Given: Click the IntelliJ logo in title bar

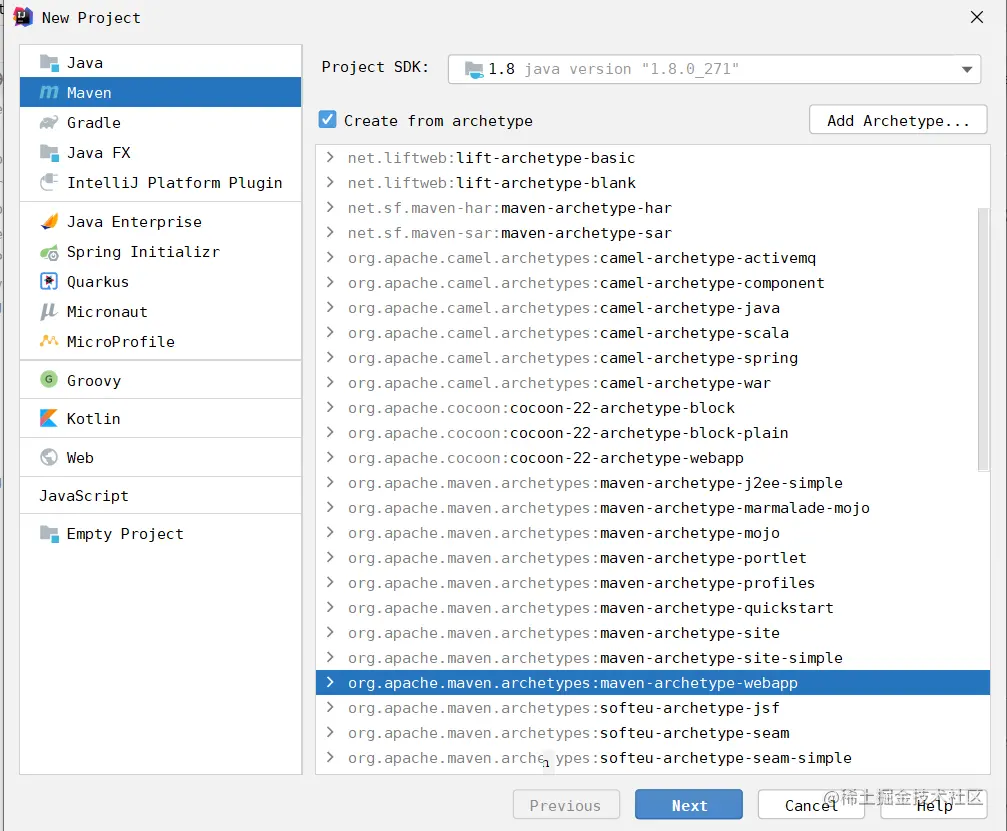Looking at the screenshot, I should (23, 17).
